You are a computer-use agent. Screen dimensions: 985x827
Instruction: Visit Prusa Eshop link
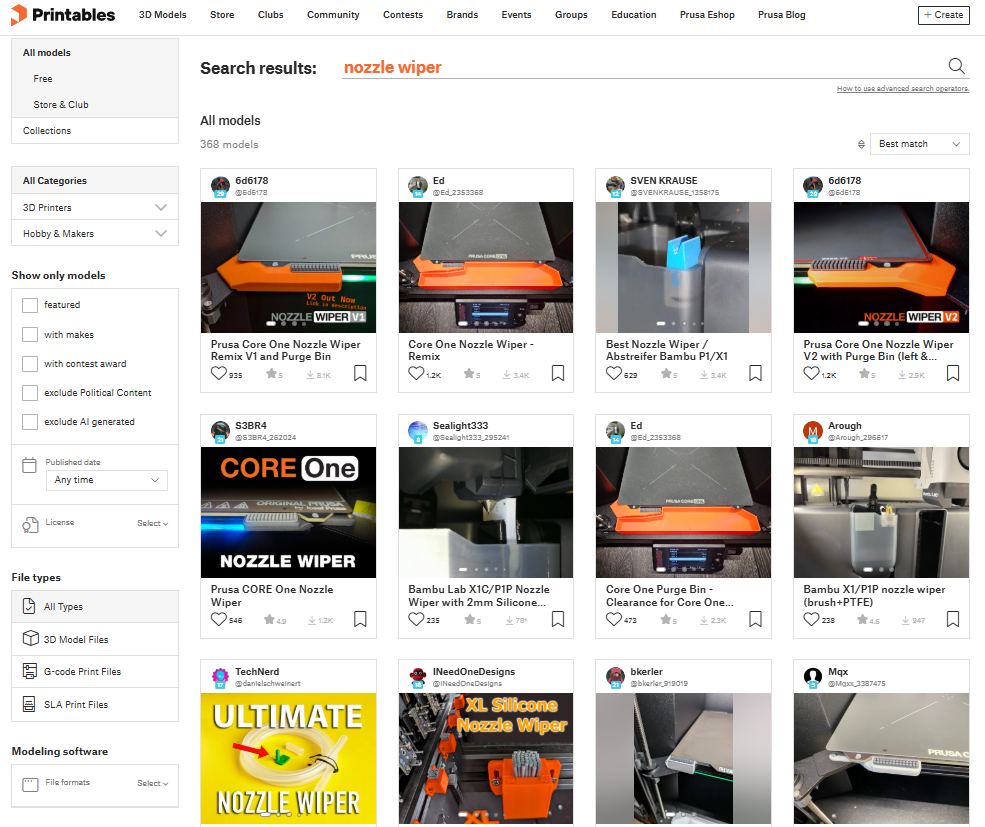707,14
